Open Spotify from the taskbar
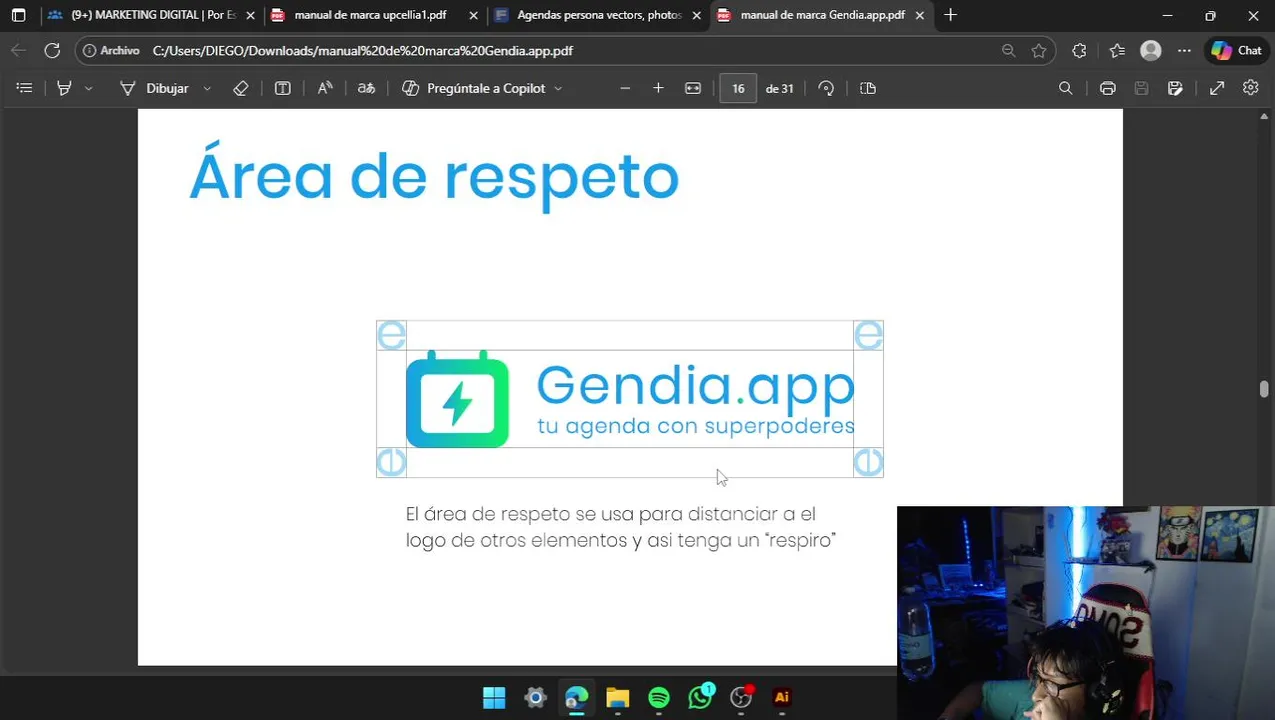Viewport: 1275px width, 720px height. pos(659,698)
